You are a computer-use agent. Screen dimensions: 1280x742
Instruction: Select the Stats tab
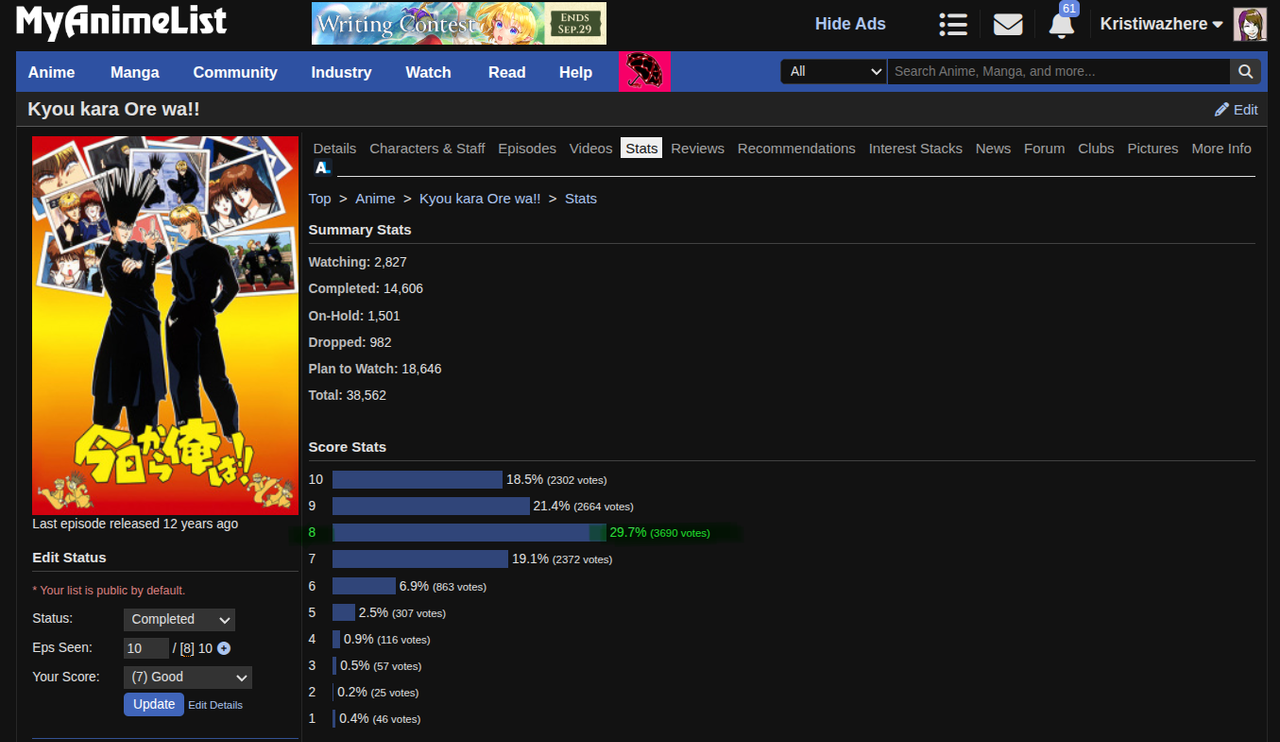(x=641, y=148)
